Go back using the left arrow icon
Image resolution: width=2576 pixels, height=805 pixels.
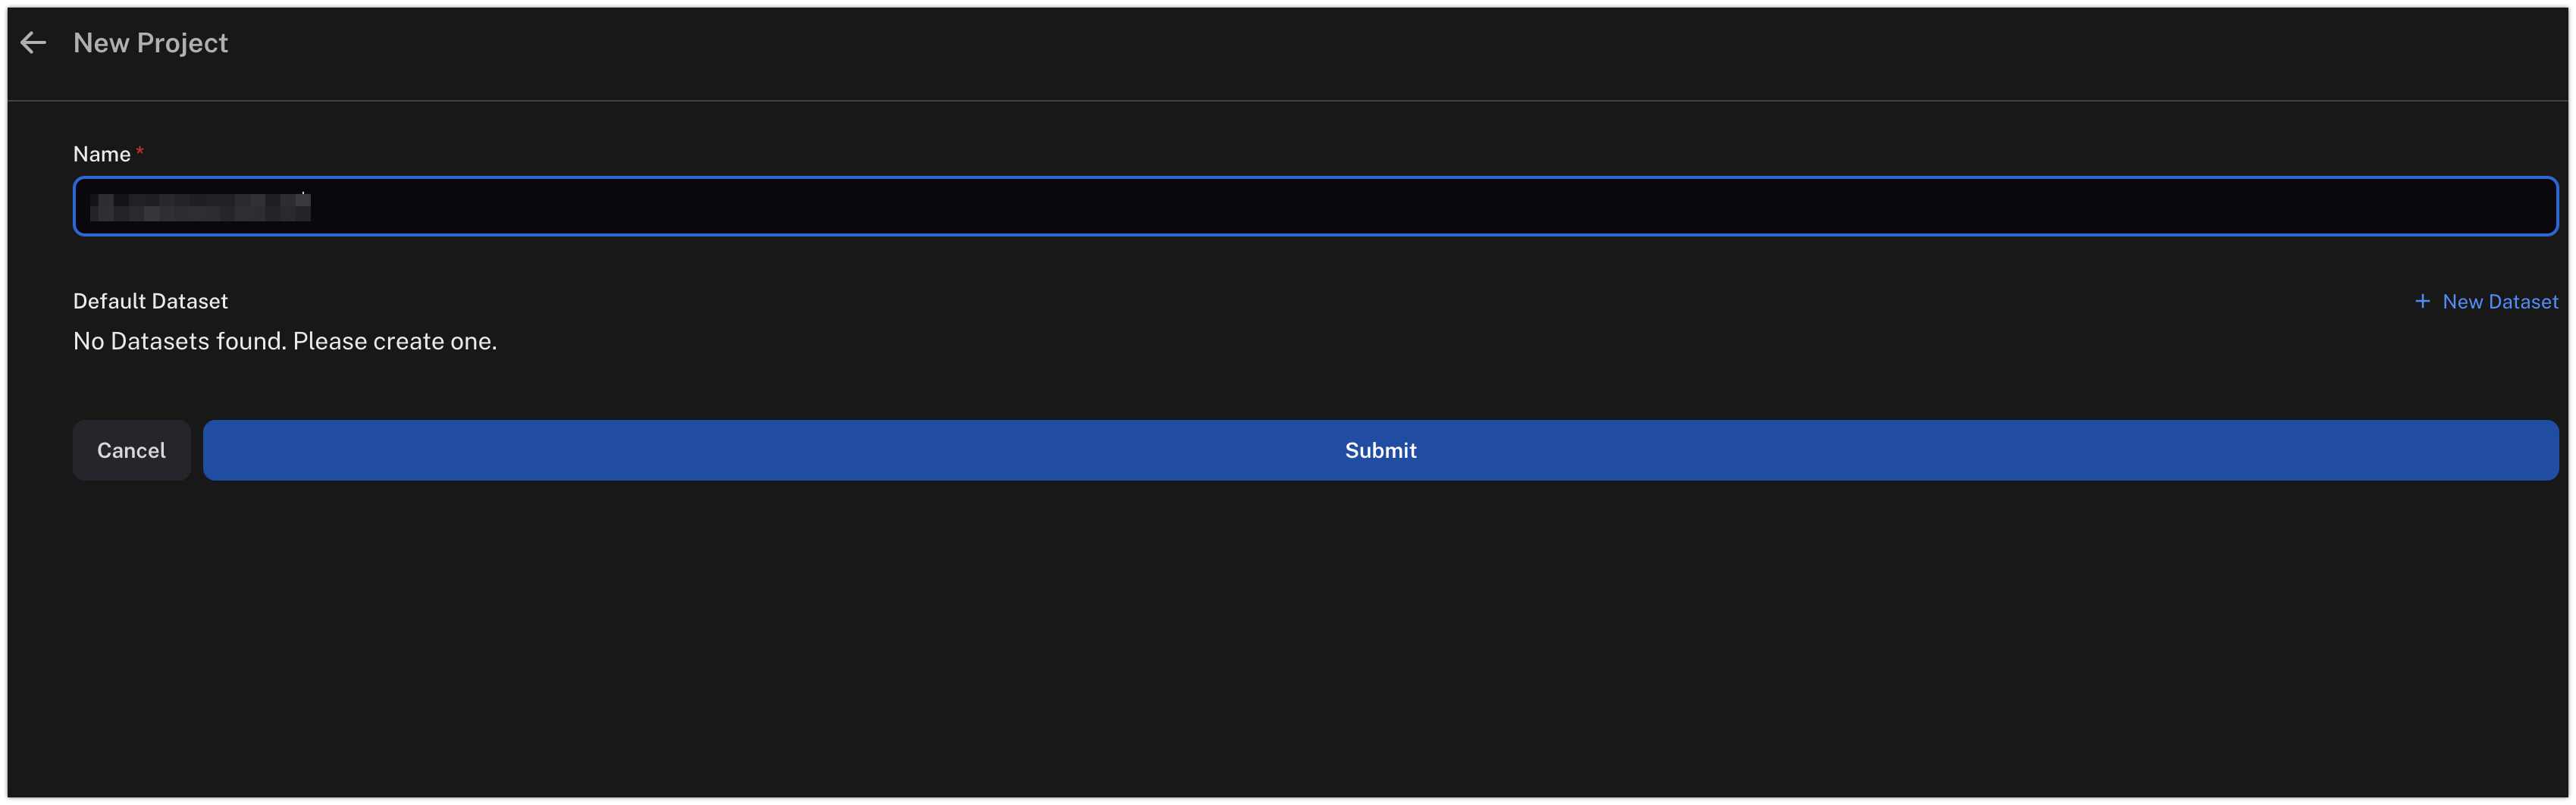coord(34,42)
